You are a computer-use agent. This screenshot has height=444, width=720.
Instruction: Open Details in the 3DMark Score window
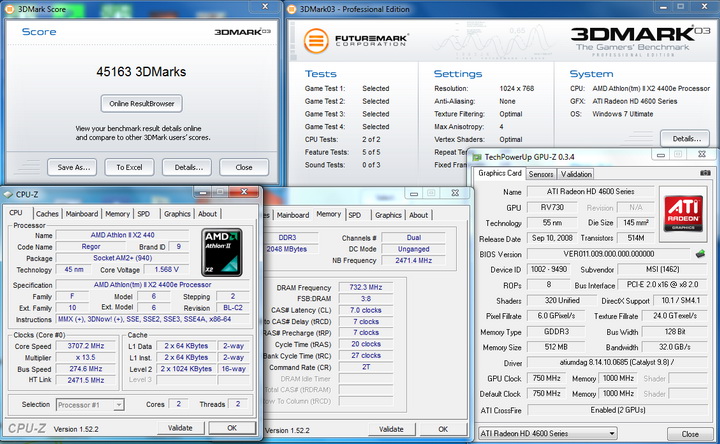pos(187,168)
